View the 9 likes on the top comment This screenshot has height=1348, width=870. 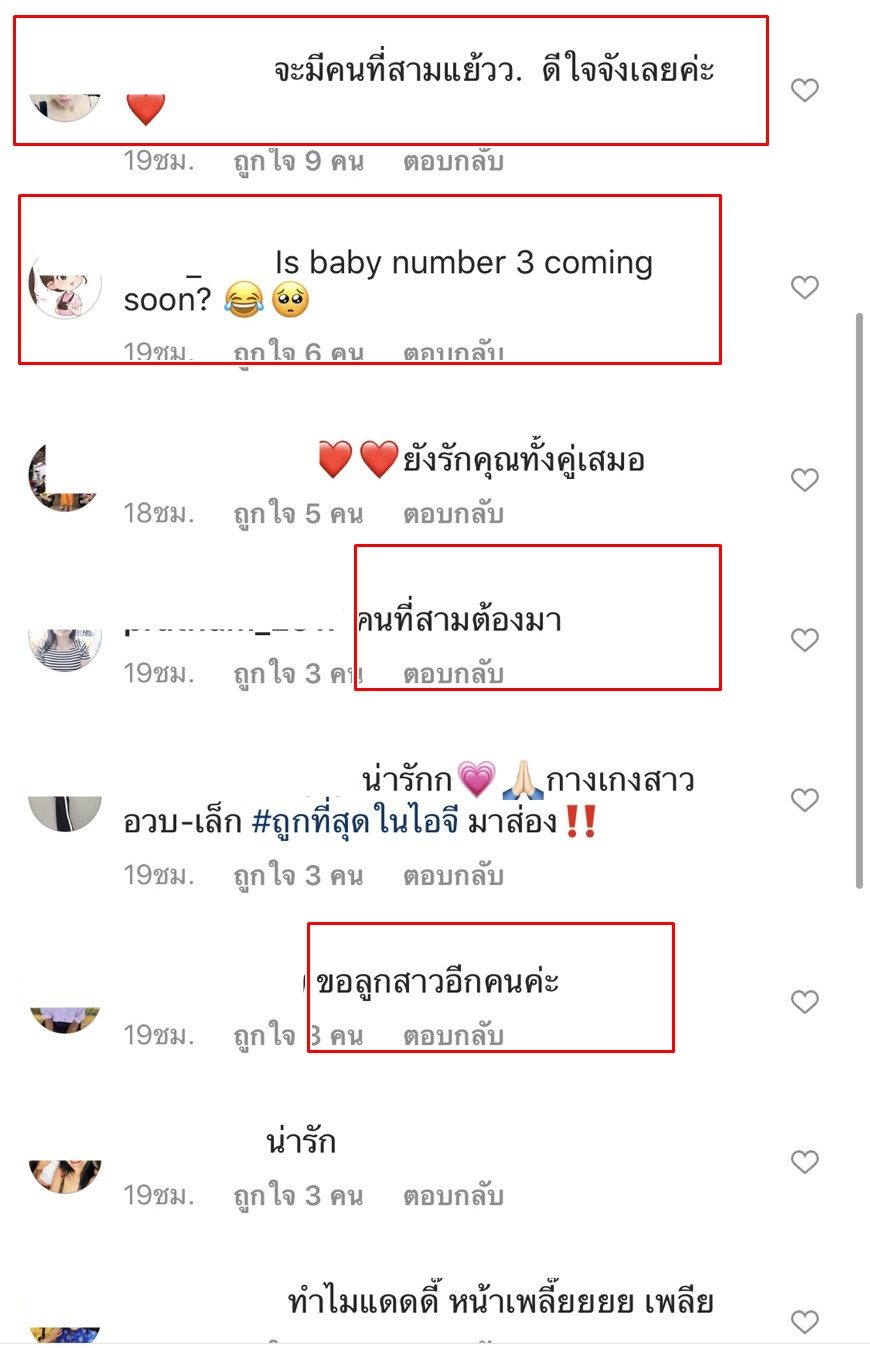(x=298, y=161)
